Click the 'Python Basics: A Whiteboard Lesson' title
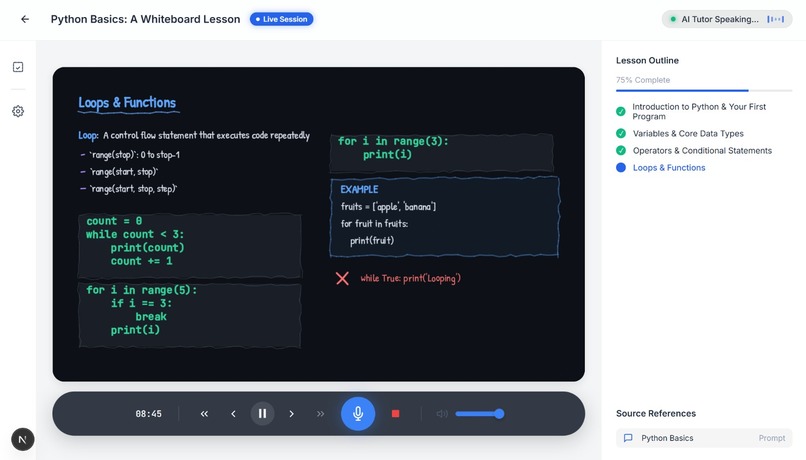806x460 pixels. pos(145,19)
